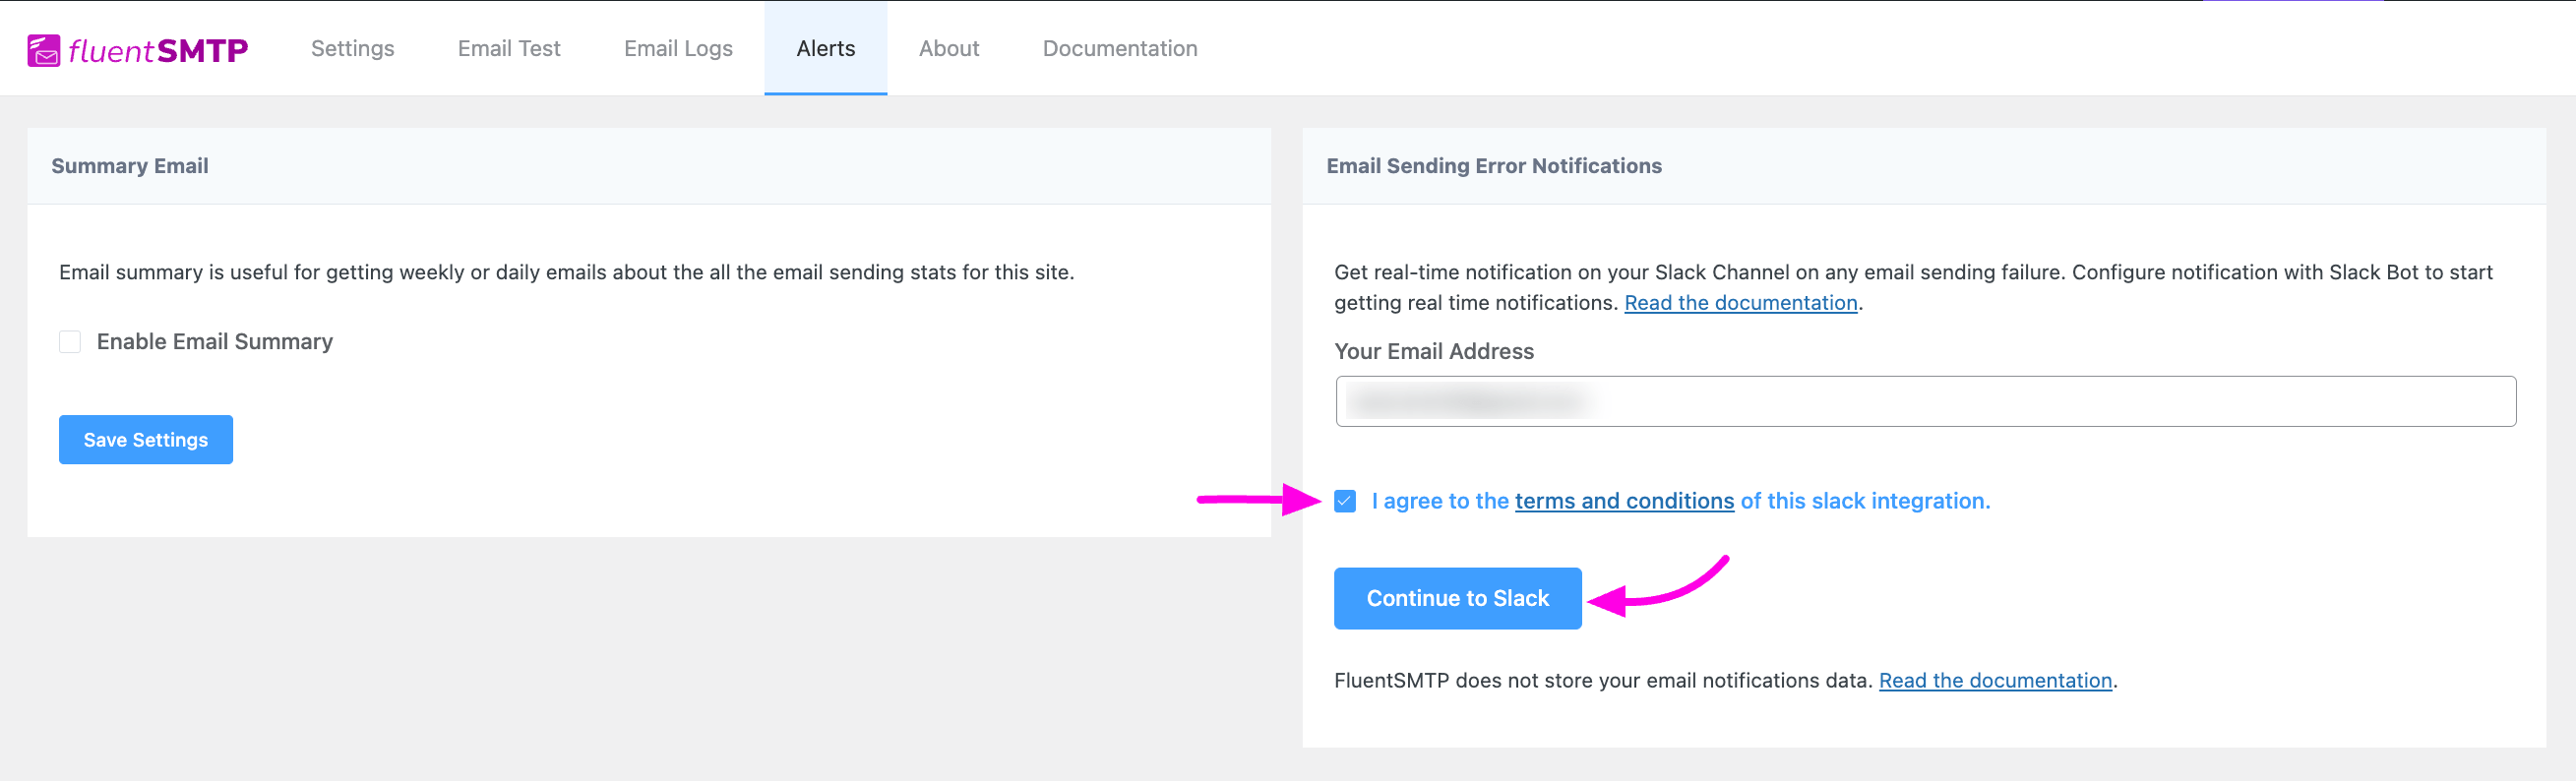
Task: Focus the Your Email Address field
Action: click(1925, 401)
